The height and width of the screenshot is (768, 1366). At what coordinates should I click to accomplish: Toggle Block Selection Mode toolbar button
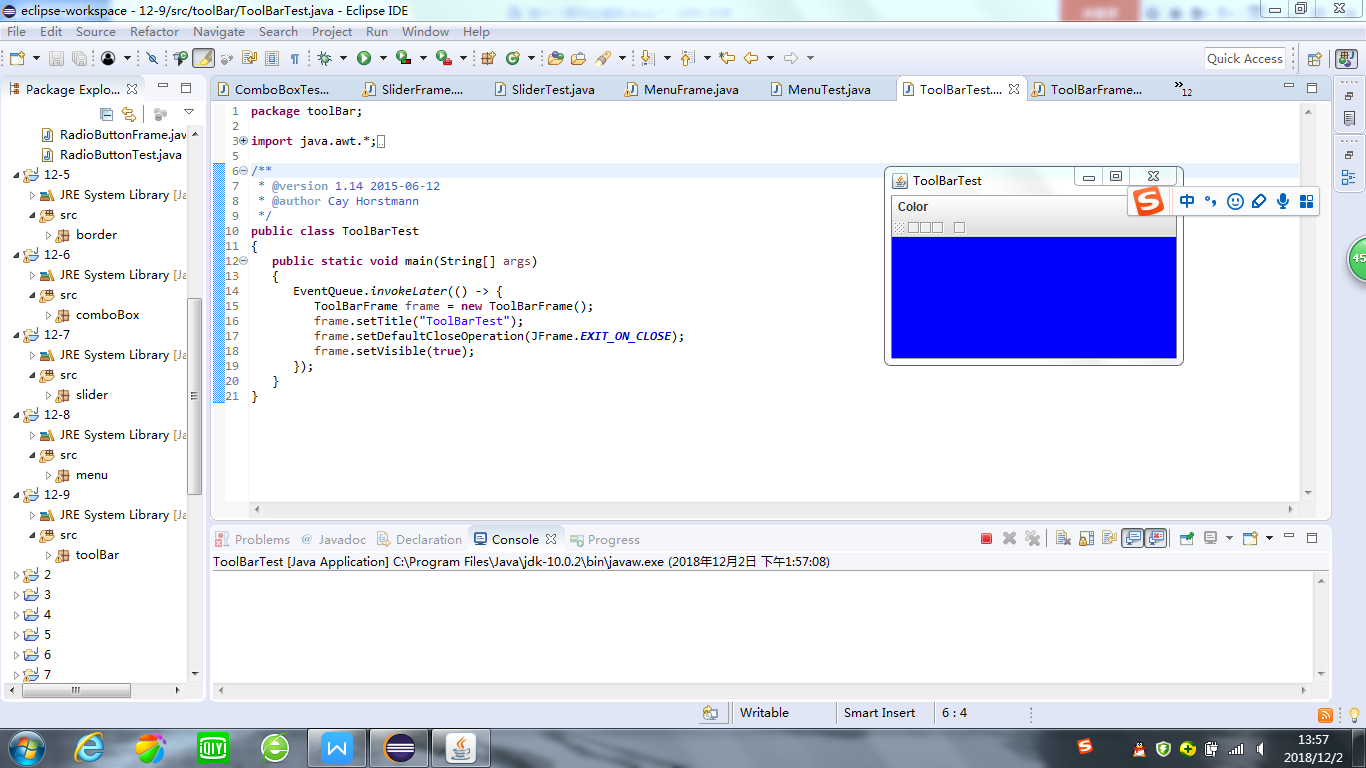coord(271,58)
